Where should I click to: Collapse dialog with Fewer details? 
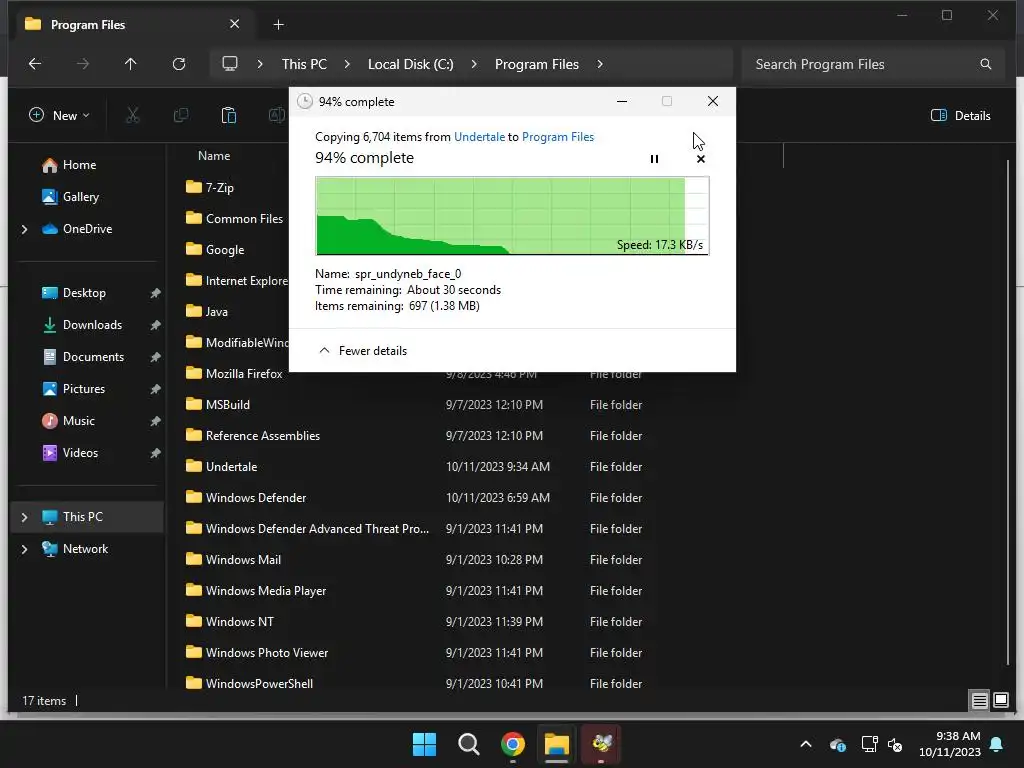pyautogui.click(x=363, y=351)
